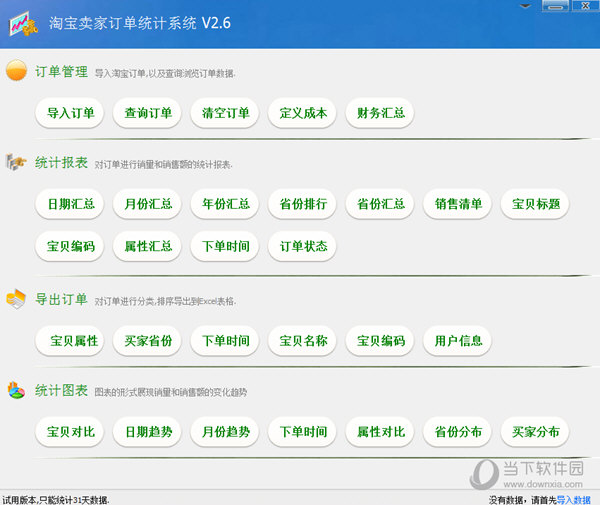Close the application window
Screen dimensions: 600x505
[x=585, y=6]
